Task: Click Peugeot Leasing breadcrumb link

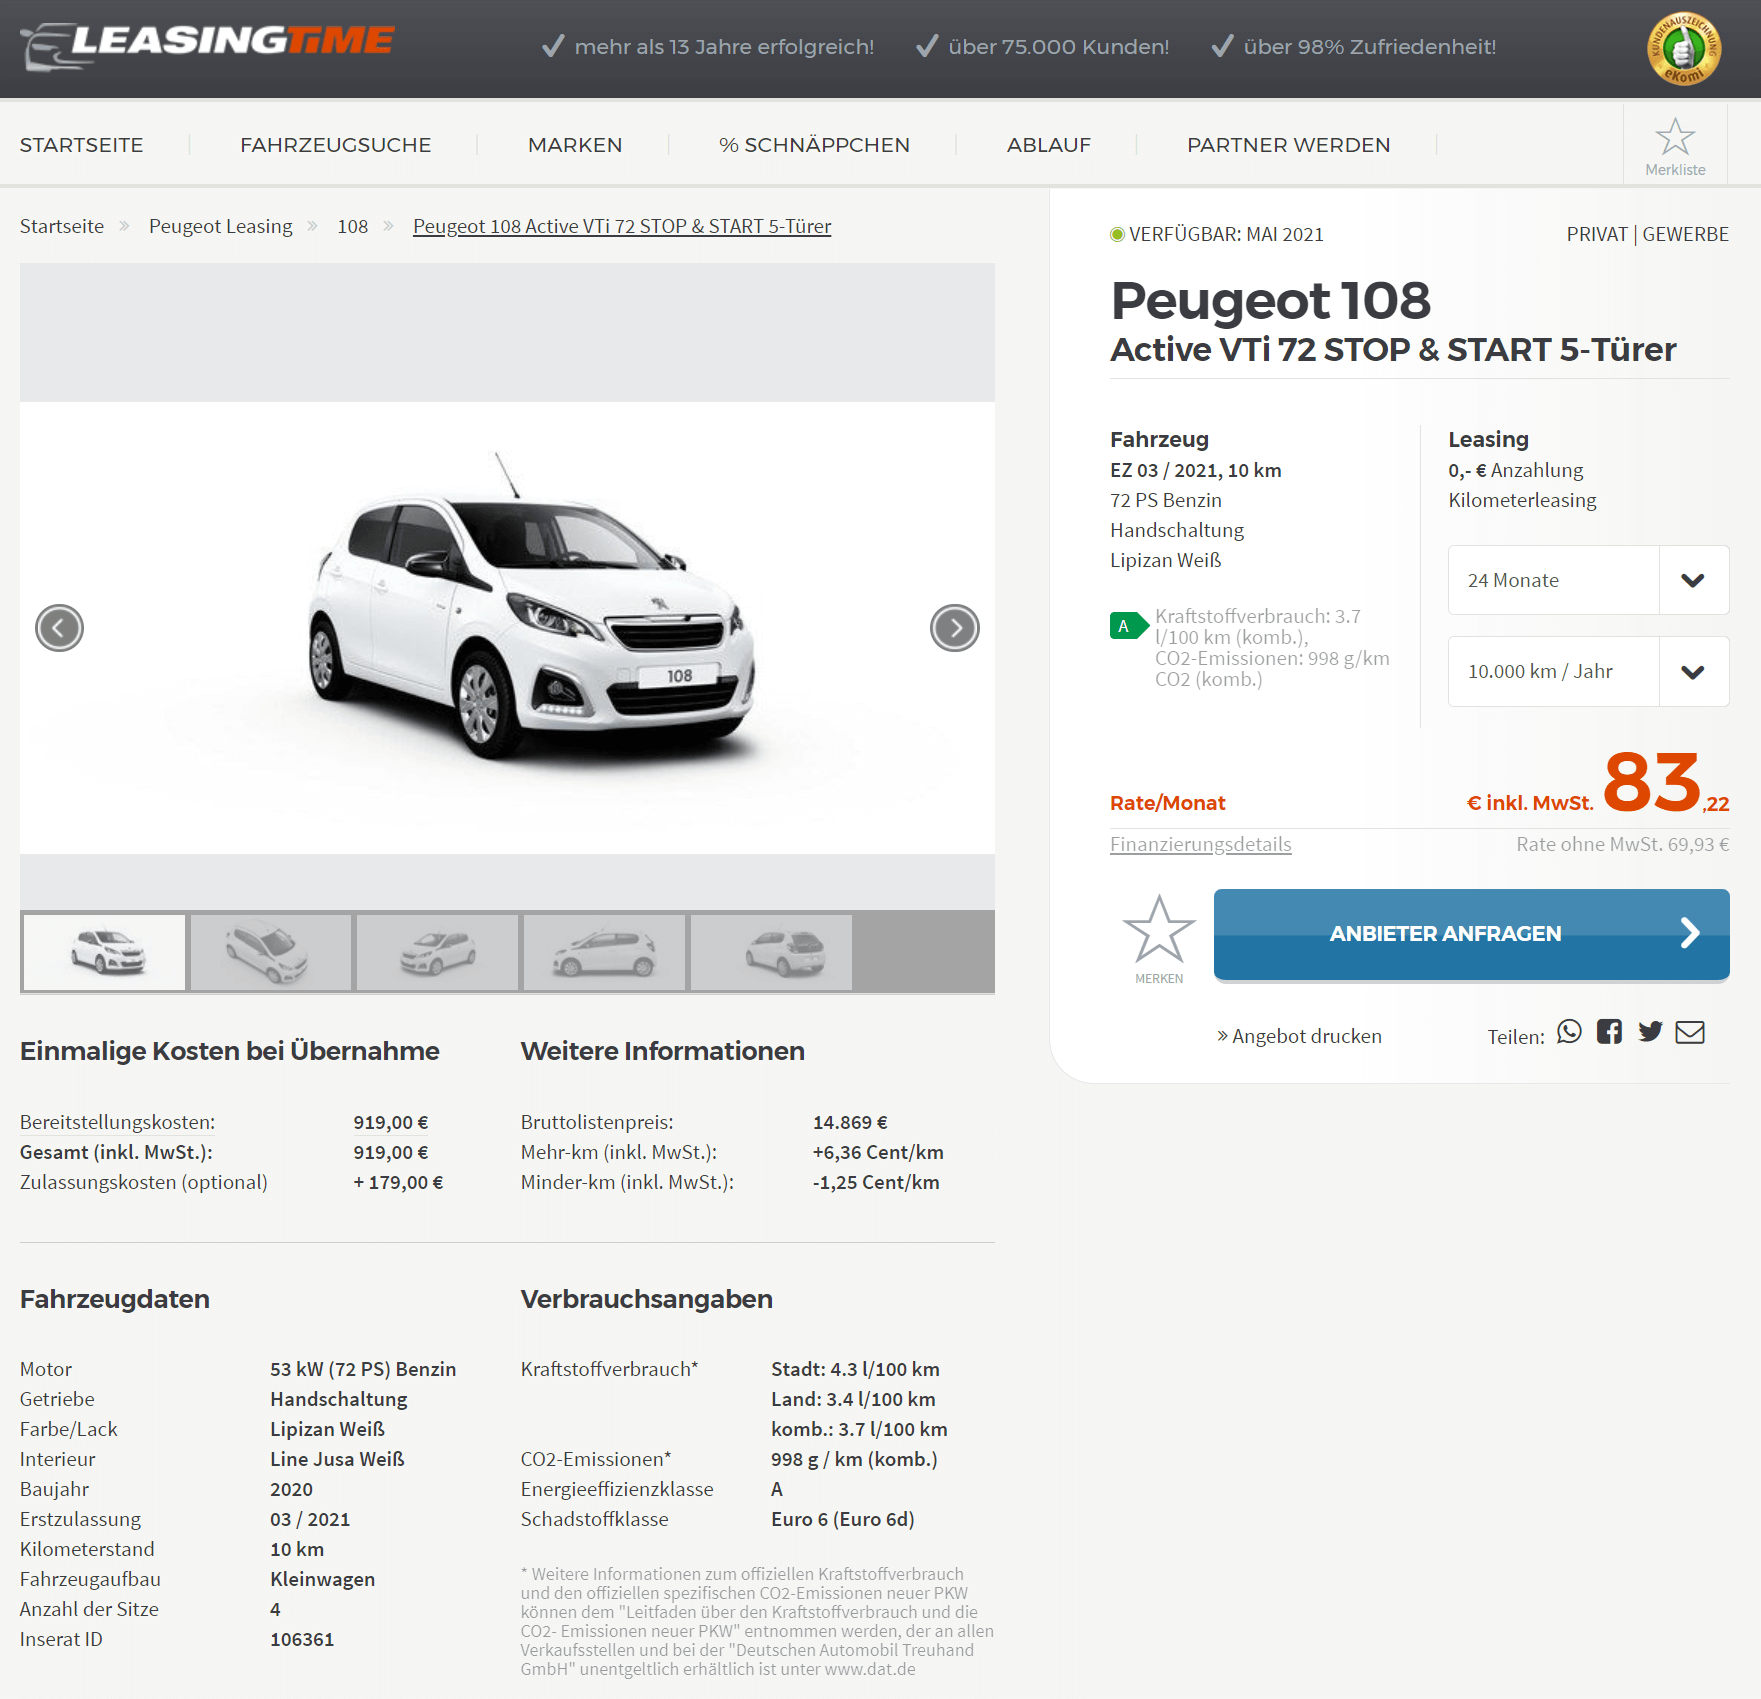Action: [221, 226]
